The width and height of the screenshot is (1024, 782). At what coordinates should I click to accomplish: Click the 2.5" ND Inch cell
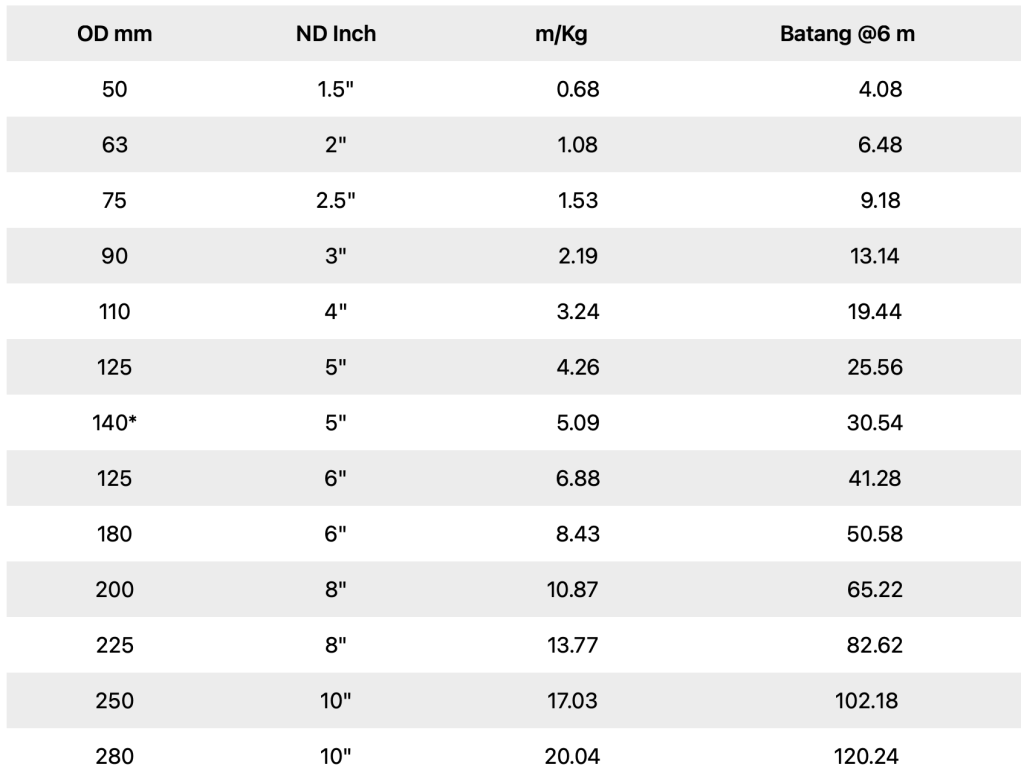pyautogui.click(x=336, y=201)
